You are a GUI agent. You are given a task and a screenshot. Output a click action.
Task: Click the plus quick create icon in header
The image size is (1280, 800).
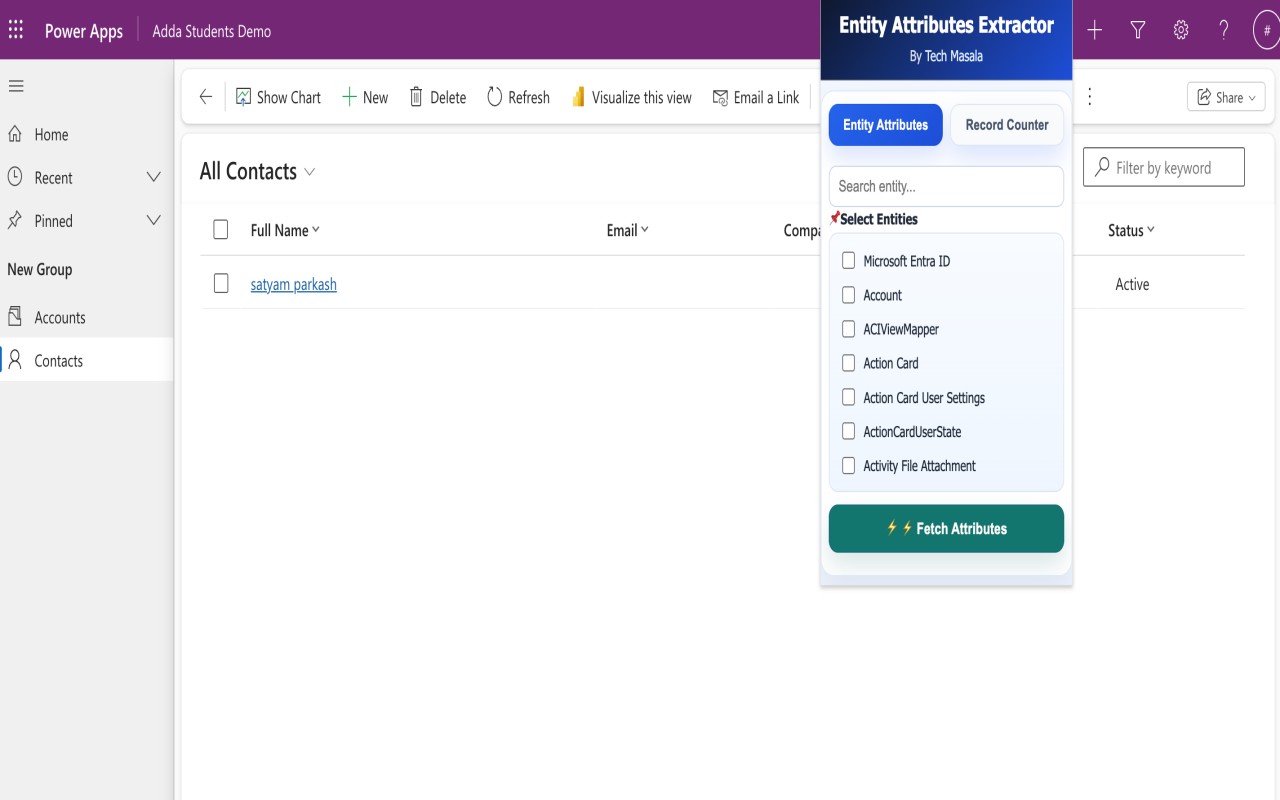1095,30
